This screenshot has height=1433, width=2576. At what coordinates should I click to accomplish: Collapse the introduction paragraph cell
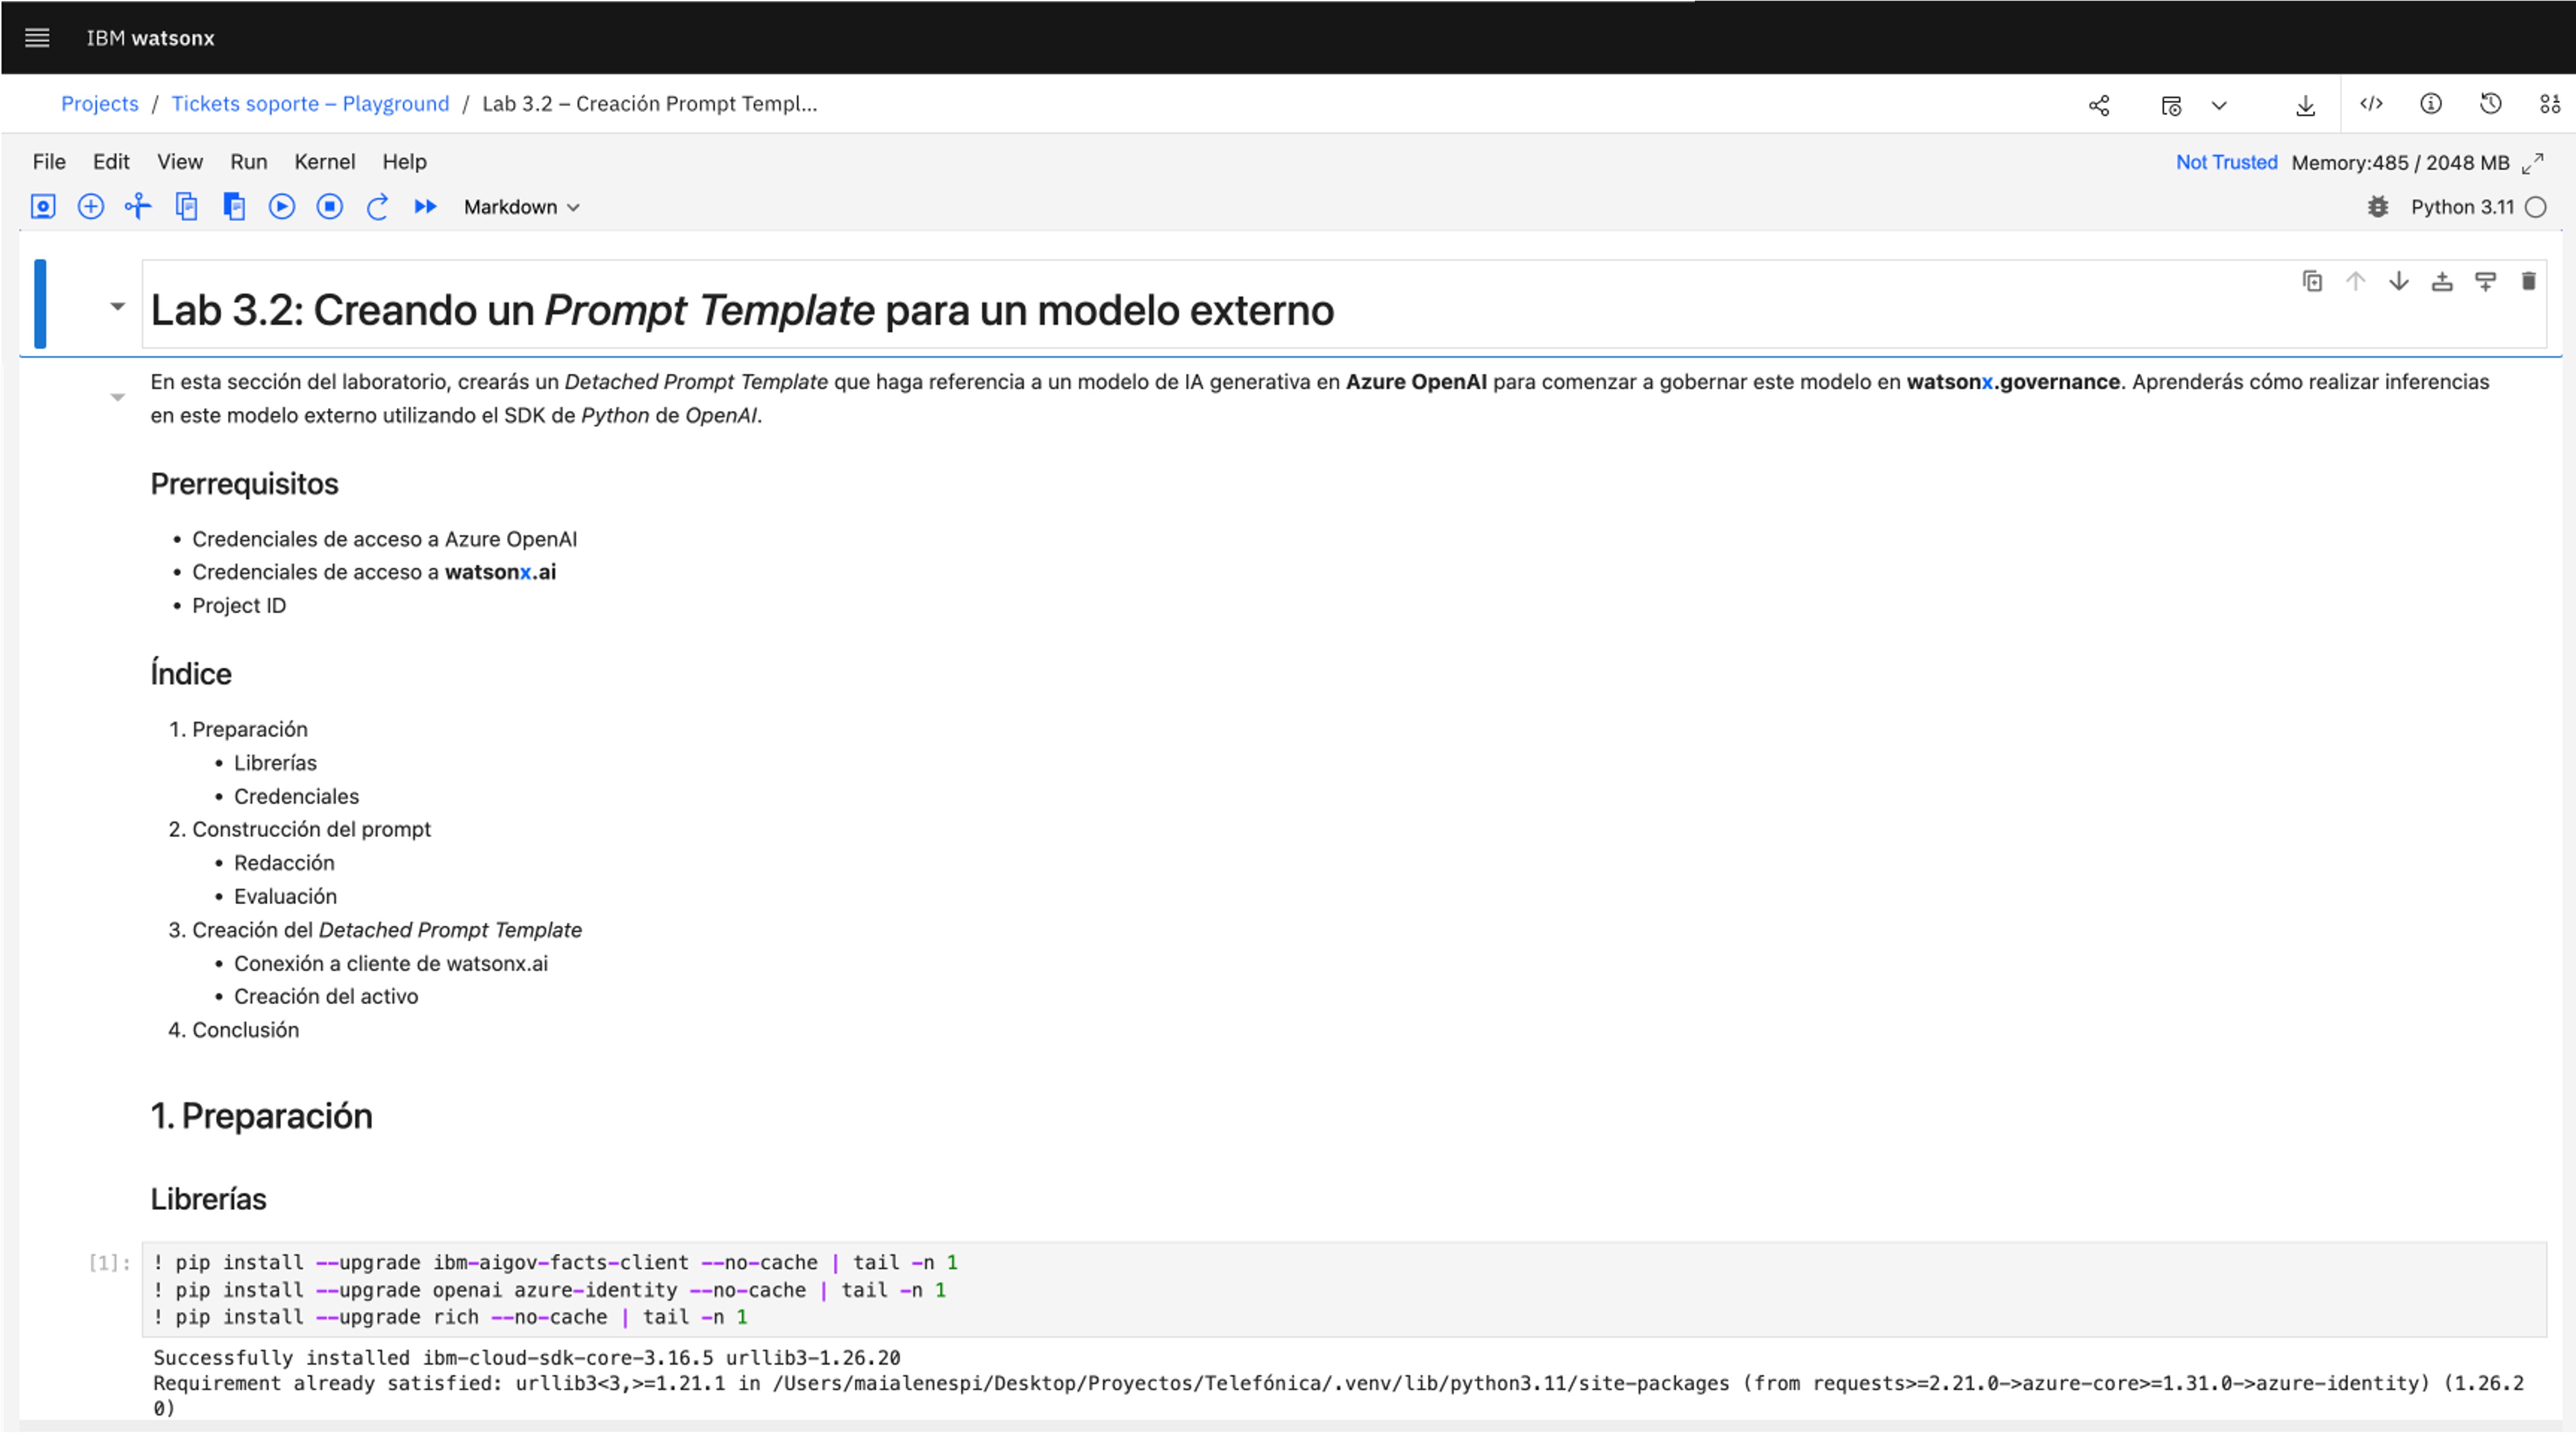[x=118, y=398]
